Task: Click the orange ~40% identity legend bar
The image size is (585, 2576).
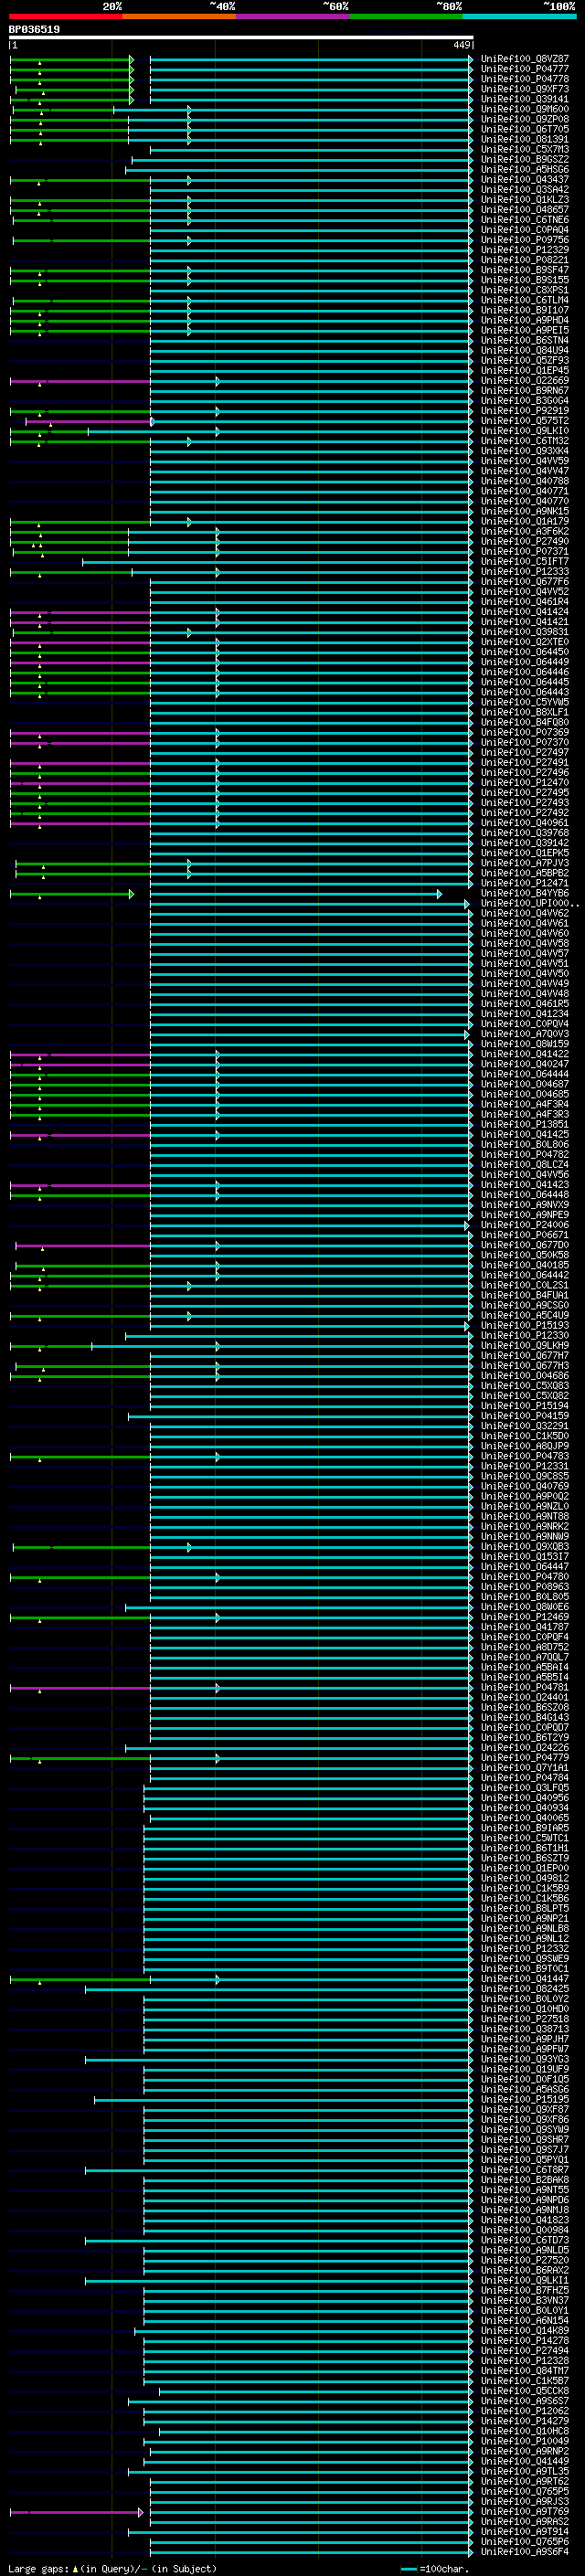Action: [x=179, y=16]
